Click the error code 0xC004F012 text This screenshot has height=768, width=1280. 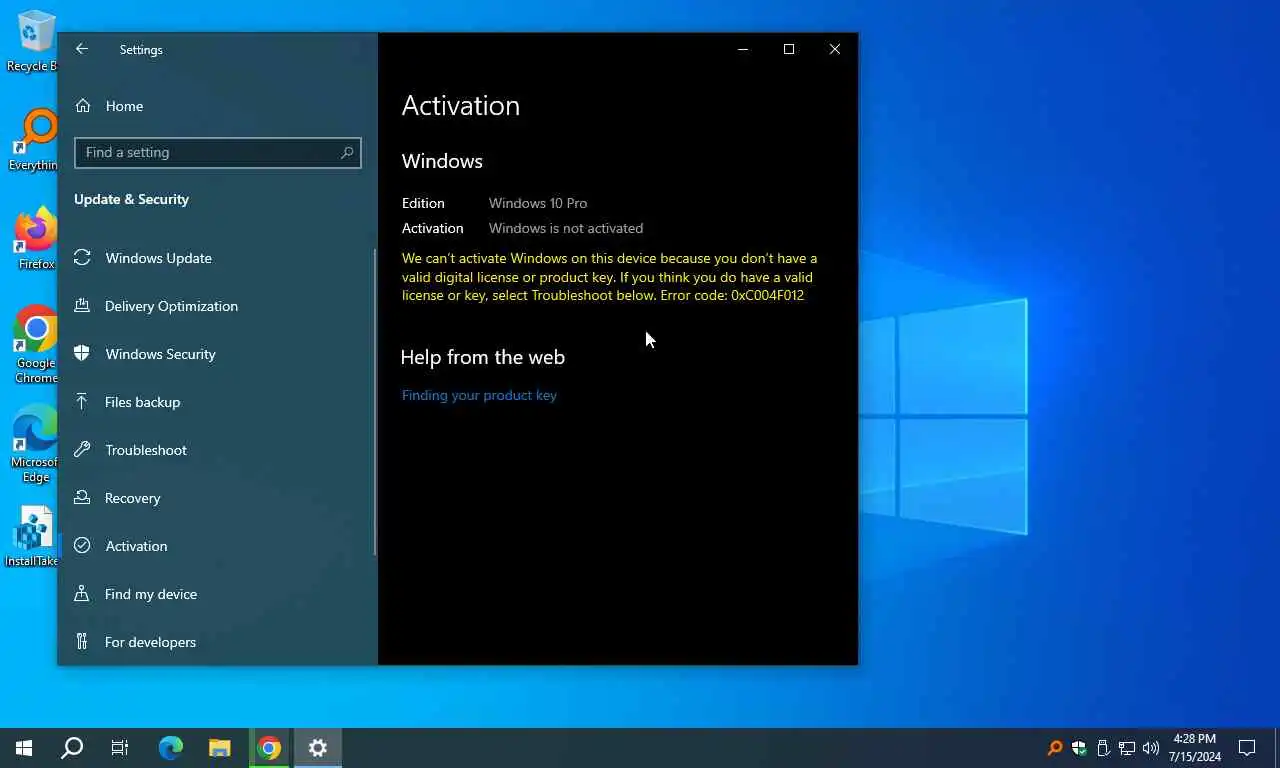pos(767,295)
